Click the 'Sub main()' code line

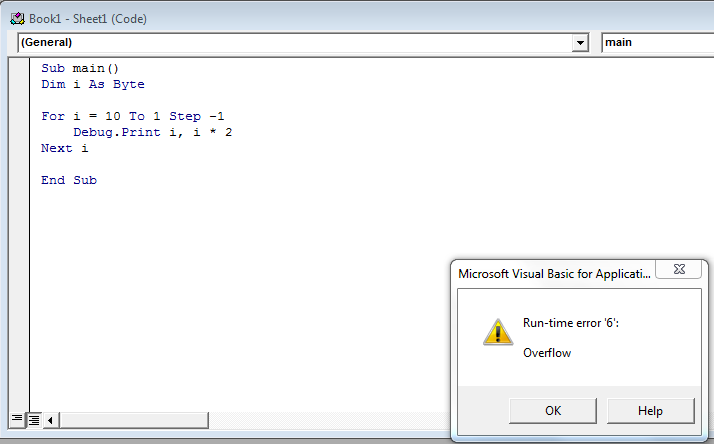[x=80, y=68]
